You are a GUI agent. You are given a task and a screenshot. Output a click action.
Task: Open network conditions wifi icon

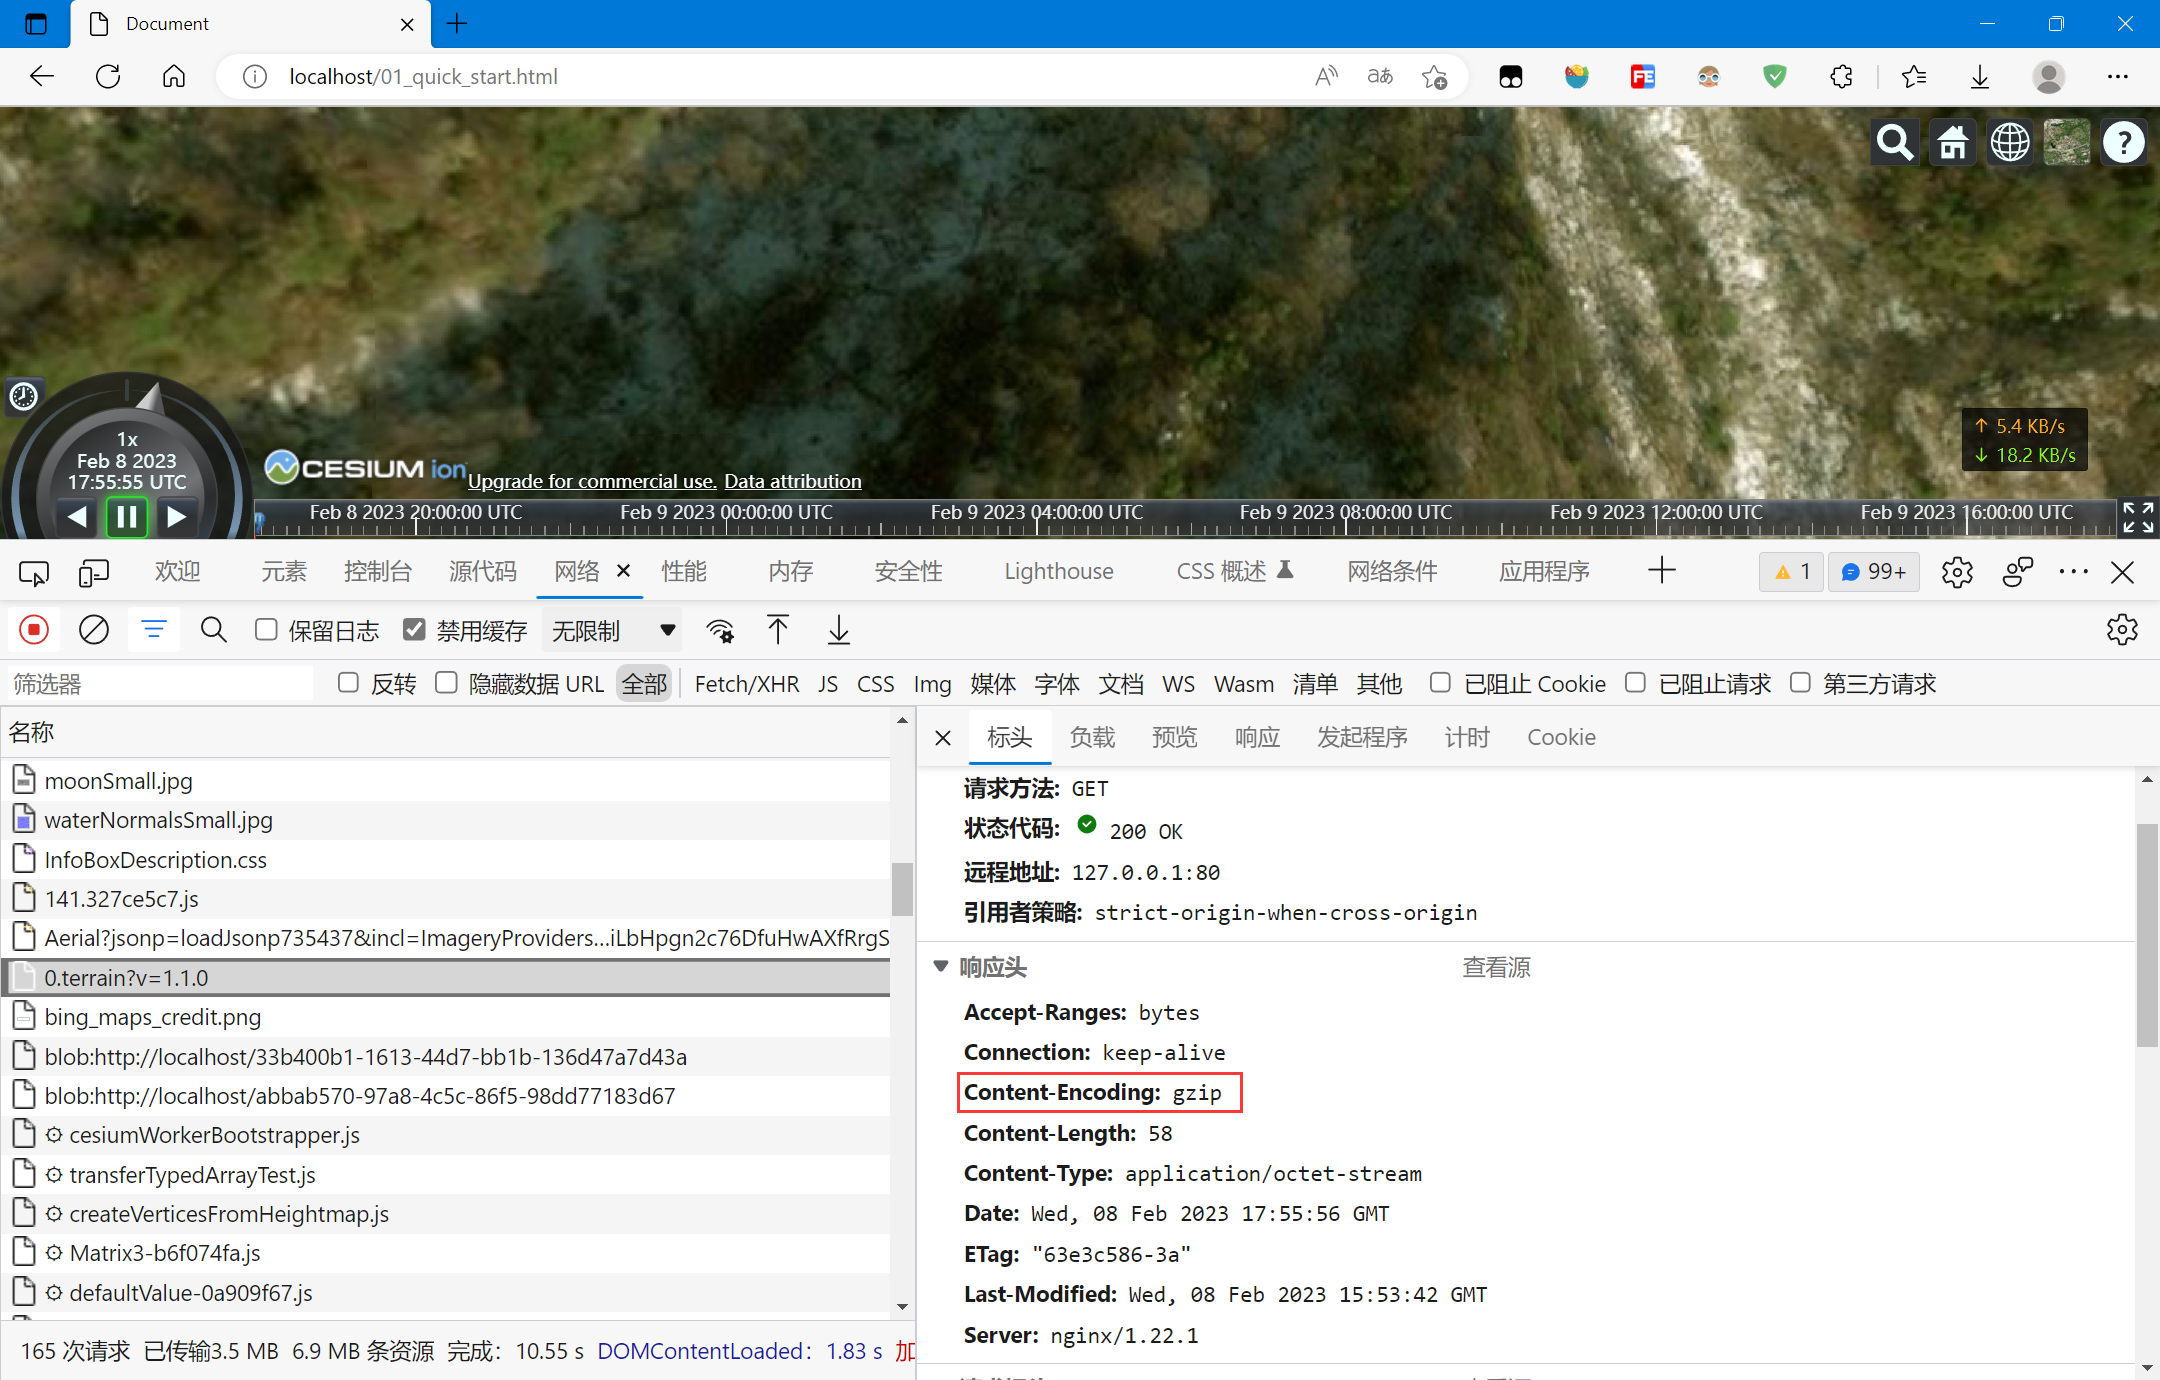(720, 630)
